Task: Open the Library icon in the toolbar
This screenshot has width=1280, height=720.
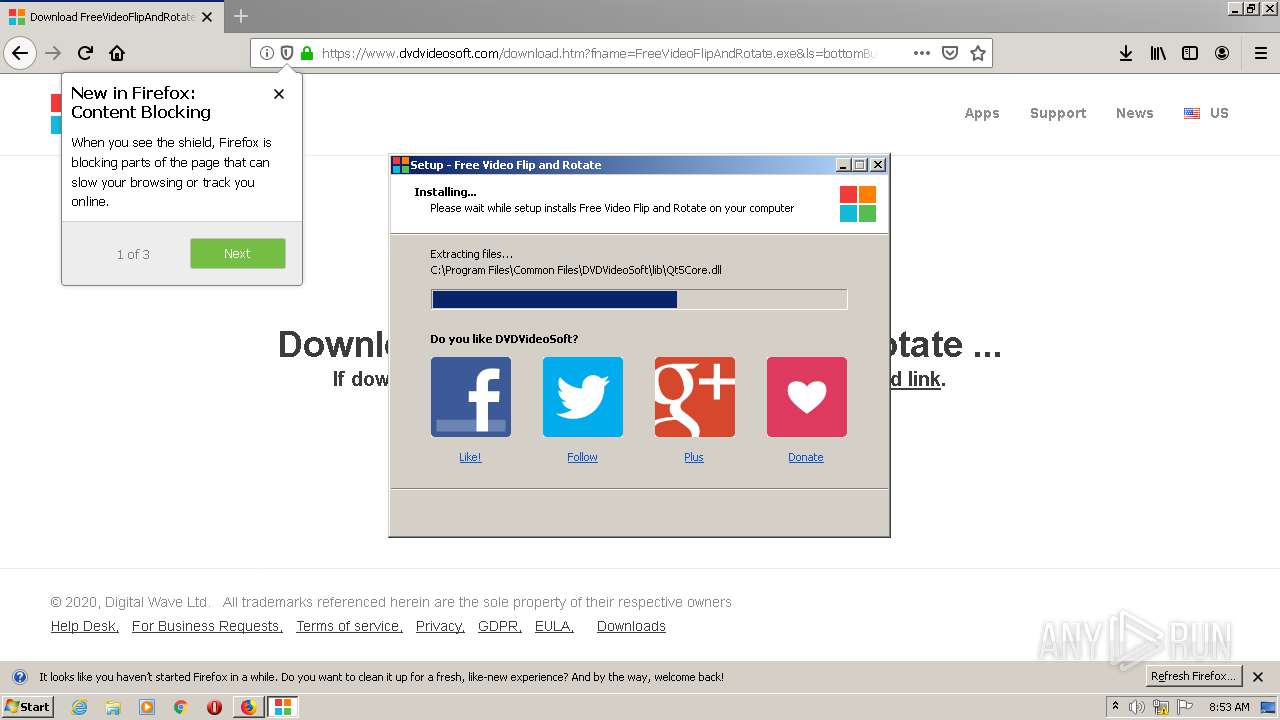Action: pyautogui.click(x=1158, y=53)
